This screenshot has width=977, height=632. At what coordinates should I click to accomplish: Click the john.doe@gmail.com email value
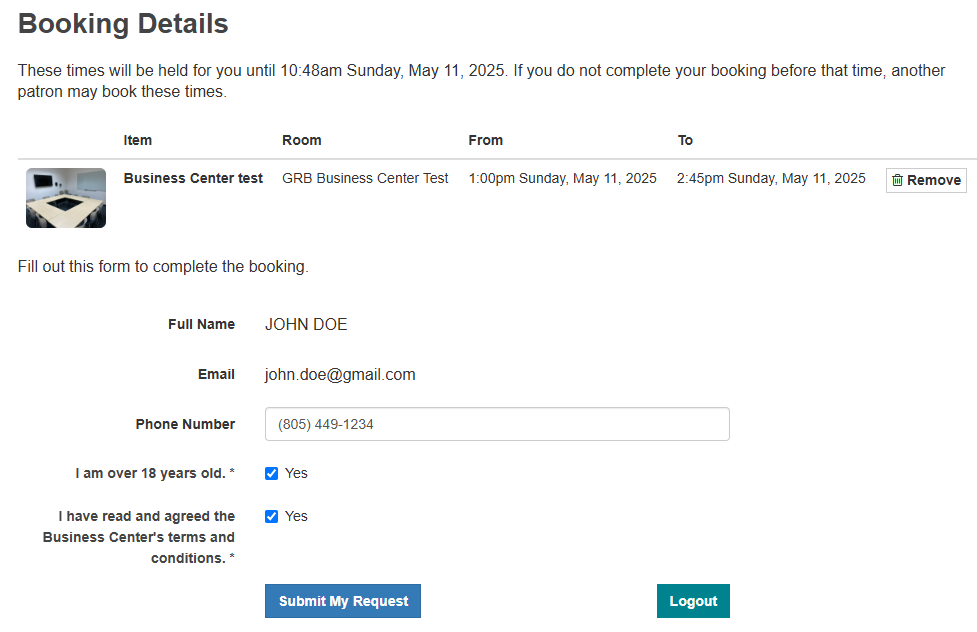pyautogui.click(x=340, y=375)
